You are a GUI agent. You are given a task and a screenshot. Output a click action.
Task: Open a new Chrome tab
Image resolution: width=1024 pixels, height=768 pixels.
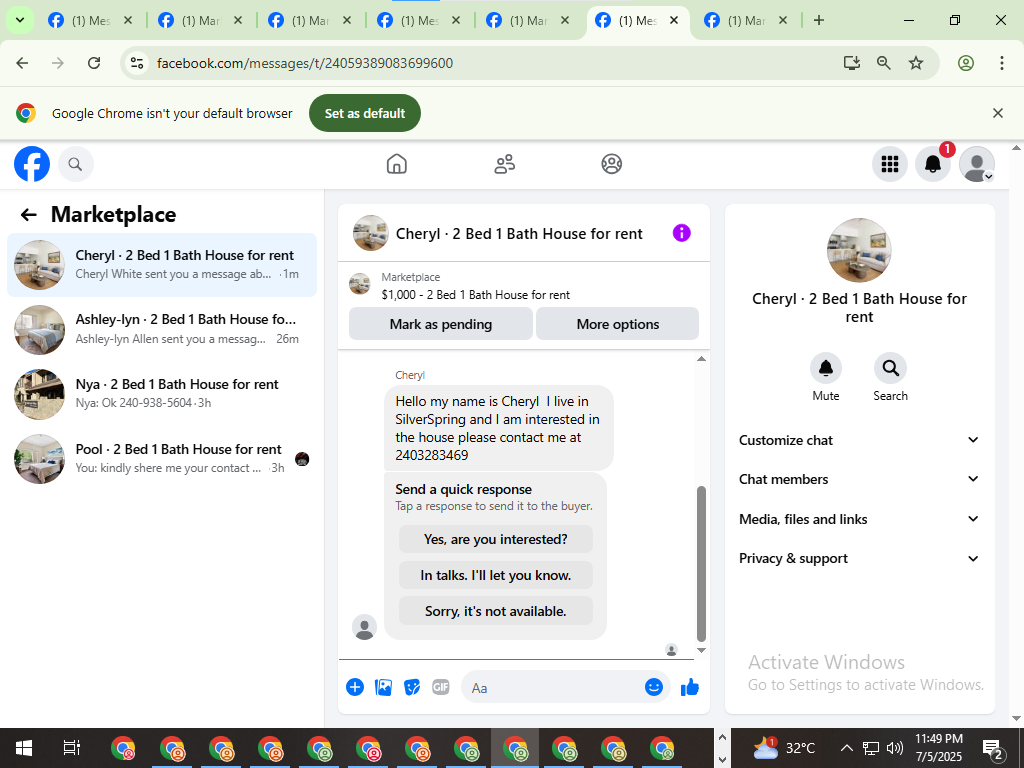click(x=818, y=20)
